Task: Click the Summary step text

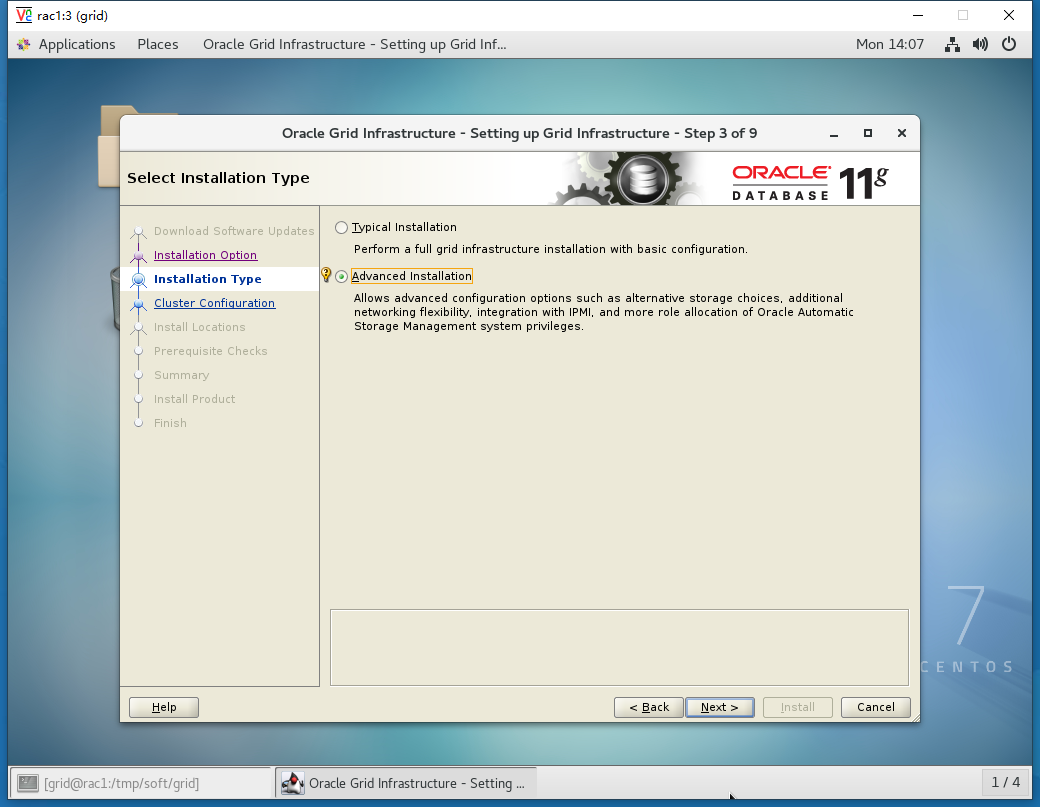Action: (182, 375)
